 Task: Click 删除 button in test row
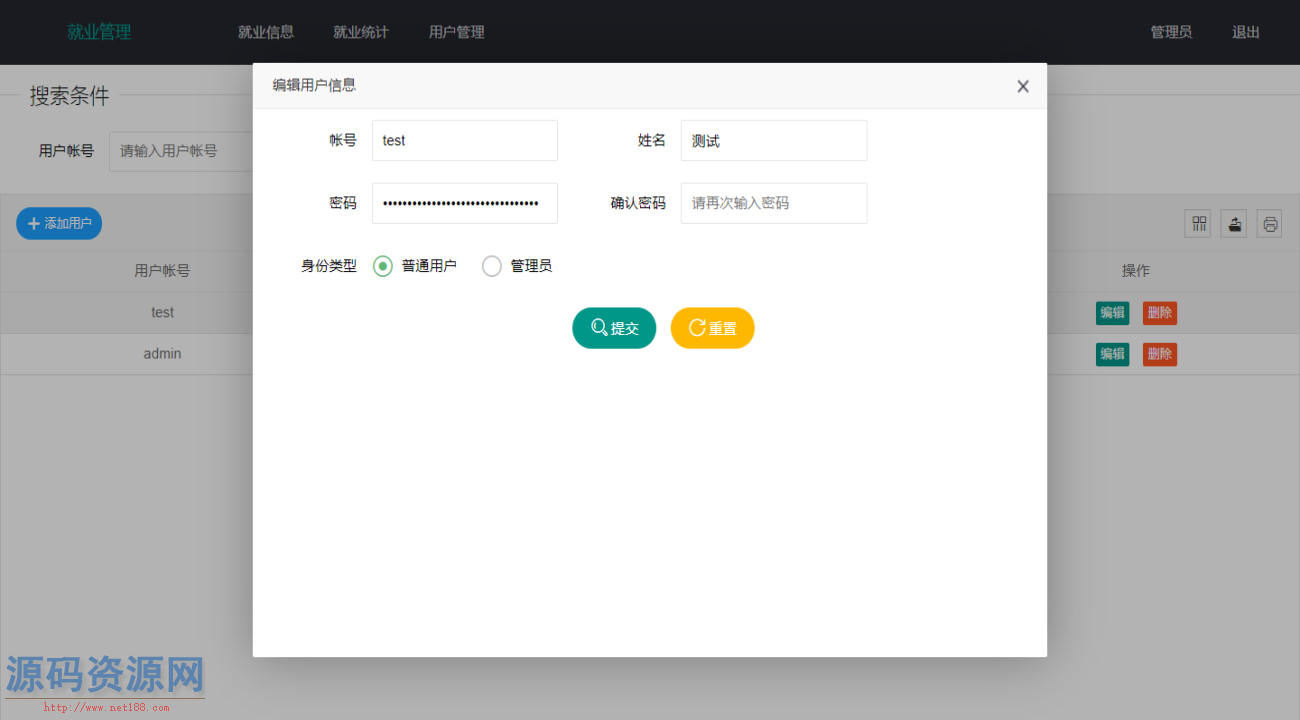[x=1160, y=313]
